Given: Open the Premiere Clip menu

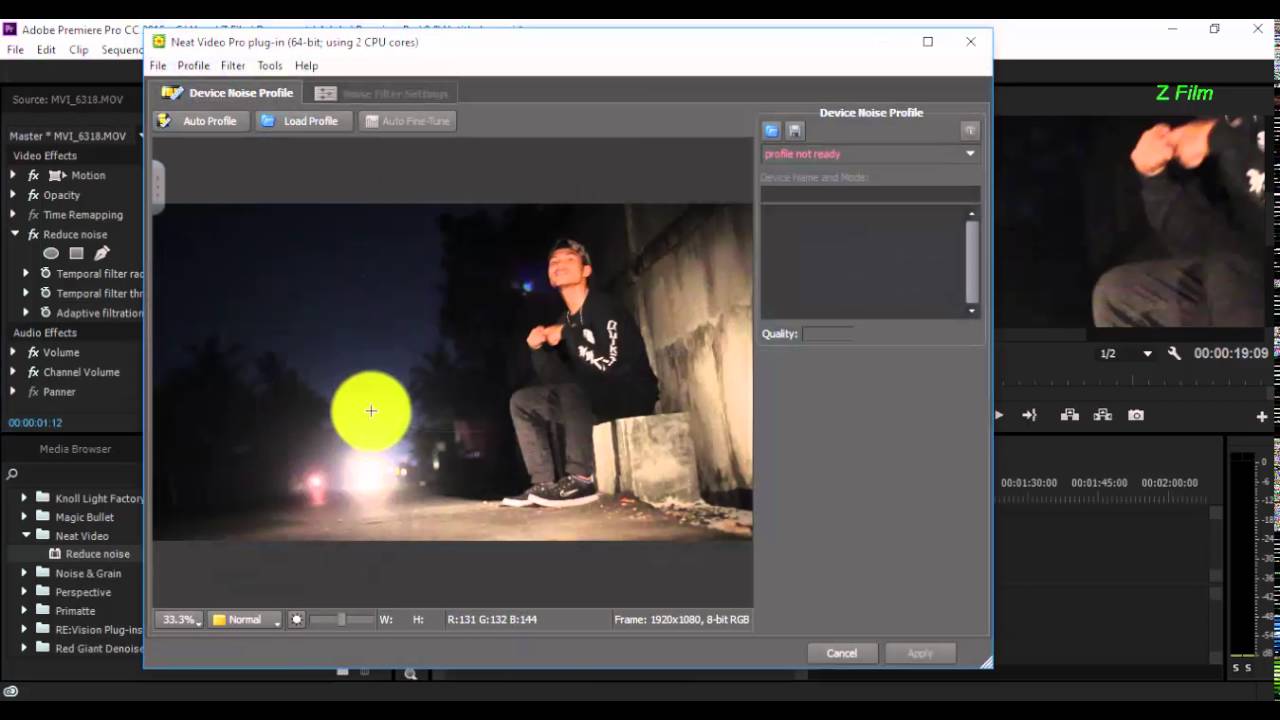Looking at the screenshot, I should (x=79, y=50).
